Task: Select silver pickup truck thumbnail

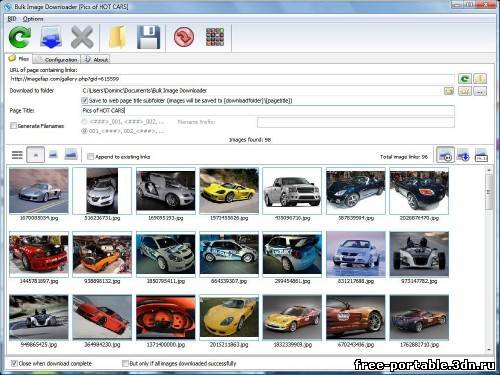Action: click(x=292, y=191)
